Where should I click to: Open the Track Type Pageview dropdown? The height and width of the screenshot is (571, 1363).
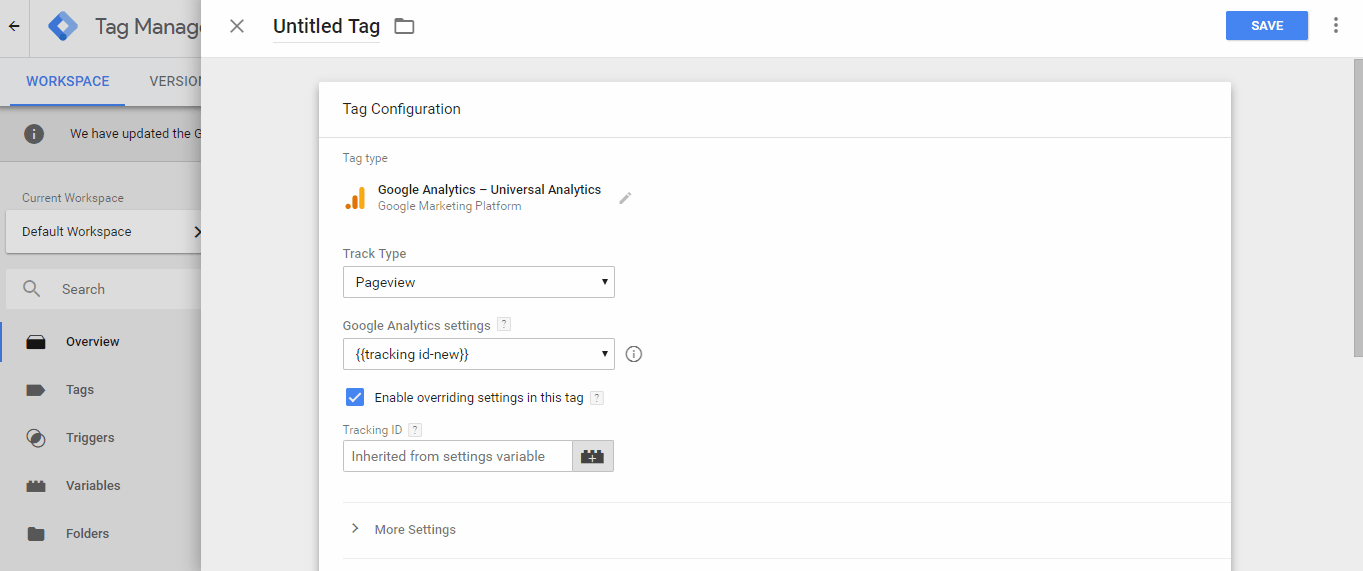[478, 282]
